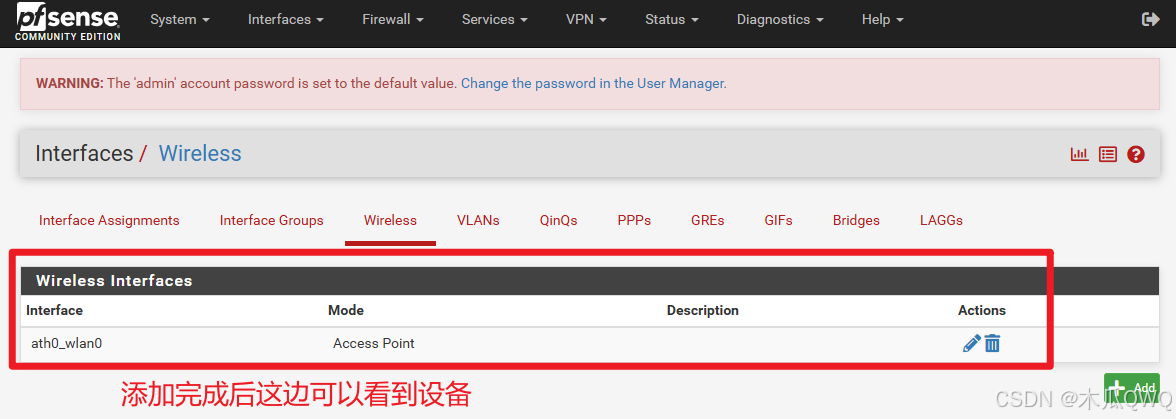This screenshot has height=419, width=1176.
Task: Open the Bridges tab
Action: [x=856, y=220]
